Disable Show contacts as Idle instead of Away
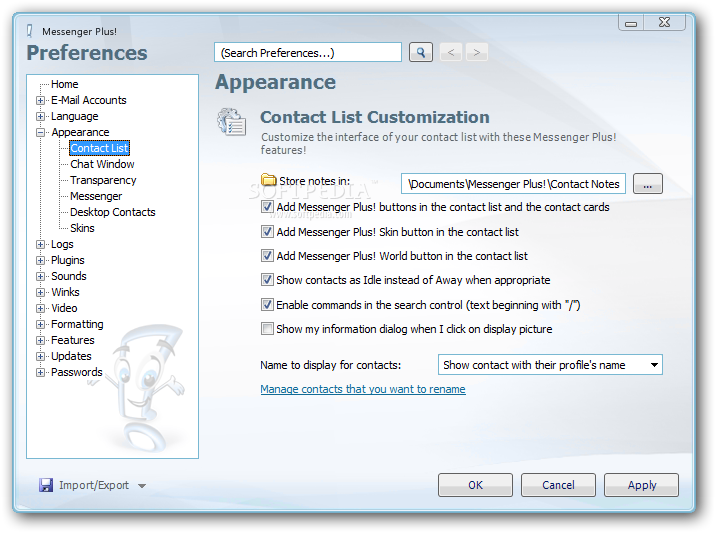The height and width of the screenshot is (533, 716). pos(267,280)
